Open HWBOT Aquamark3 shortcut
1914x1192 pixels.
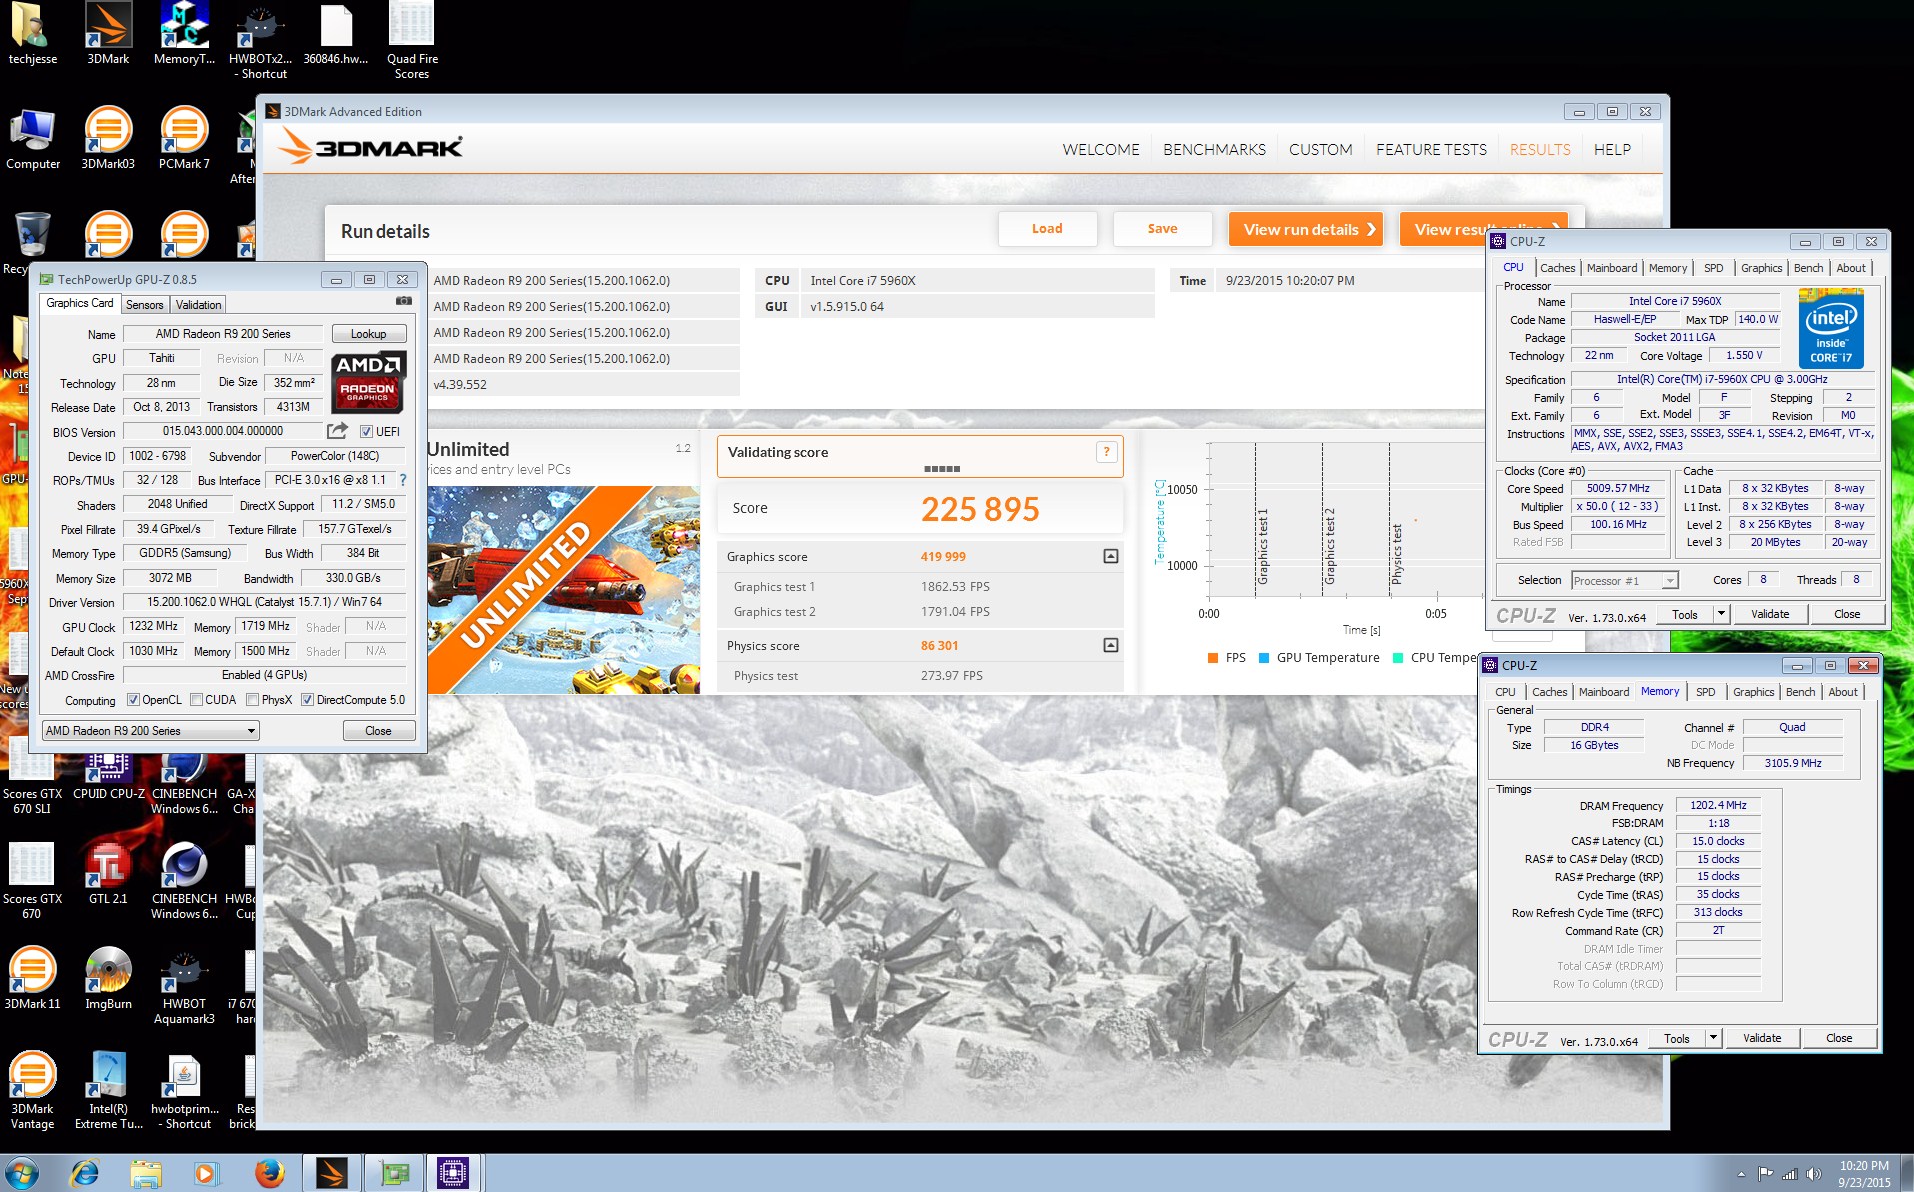(184, 985)
